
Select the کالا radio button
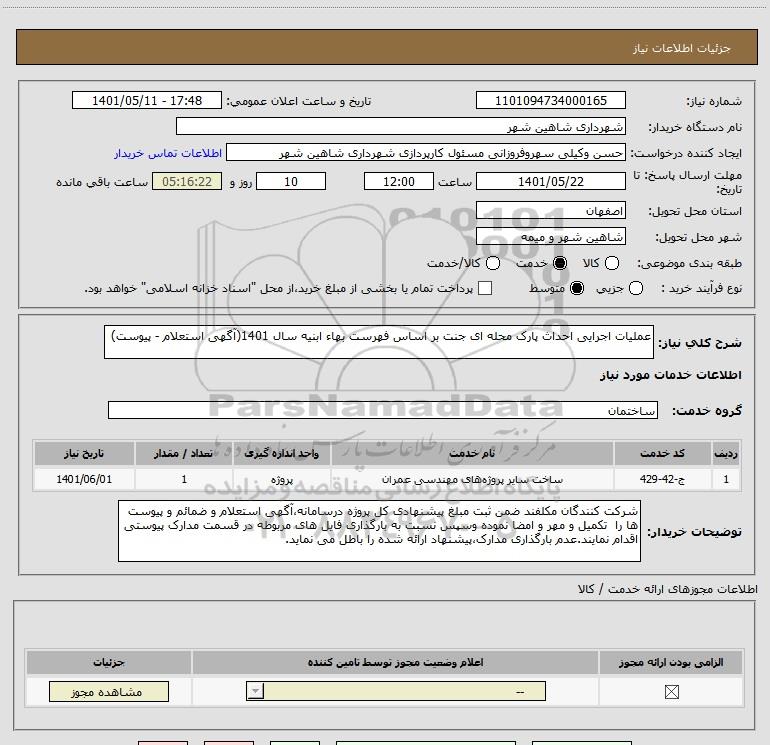tap(611, 263)
